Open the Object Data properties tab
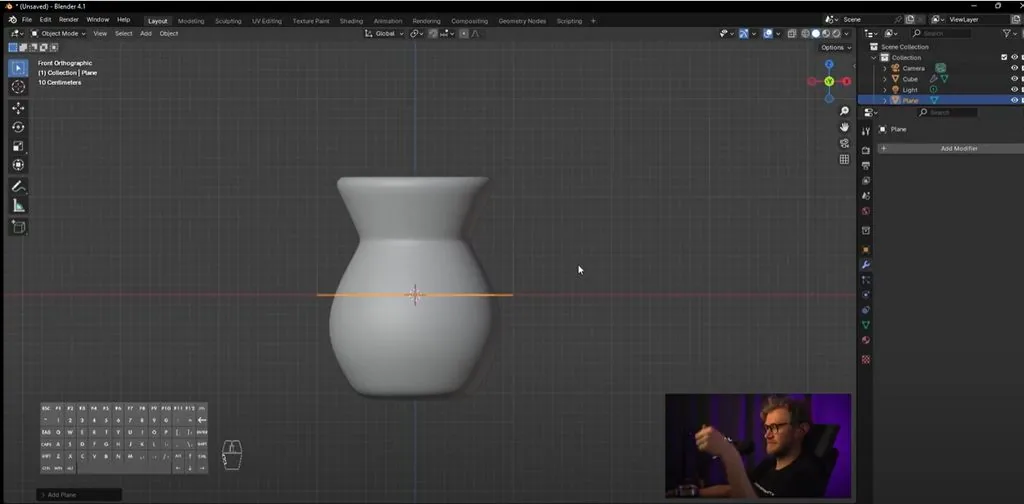Viewport: 1024px width, 504px height. (866, 324)
